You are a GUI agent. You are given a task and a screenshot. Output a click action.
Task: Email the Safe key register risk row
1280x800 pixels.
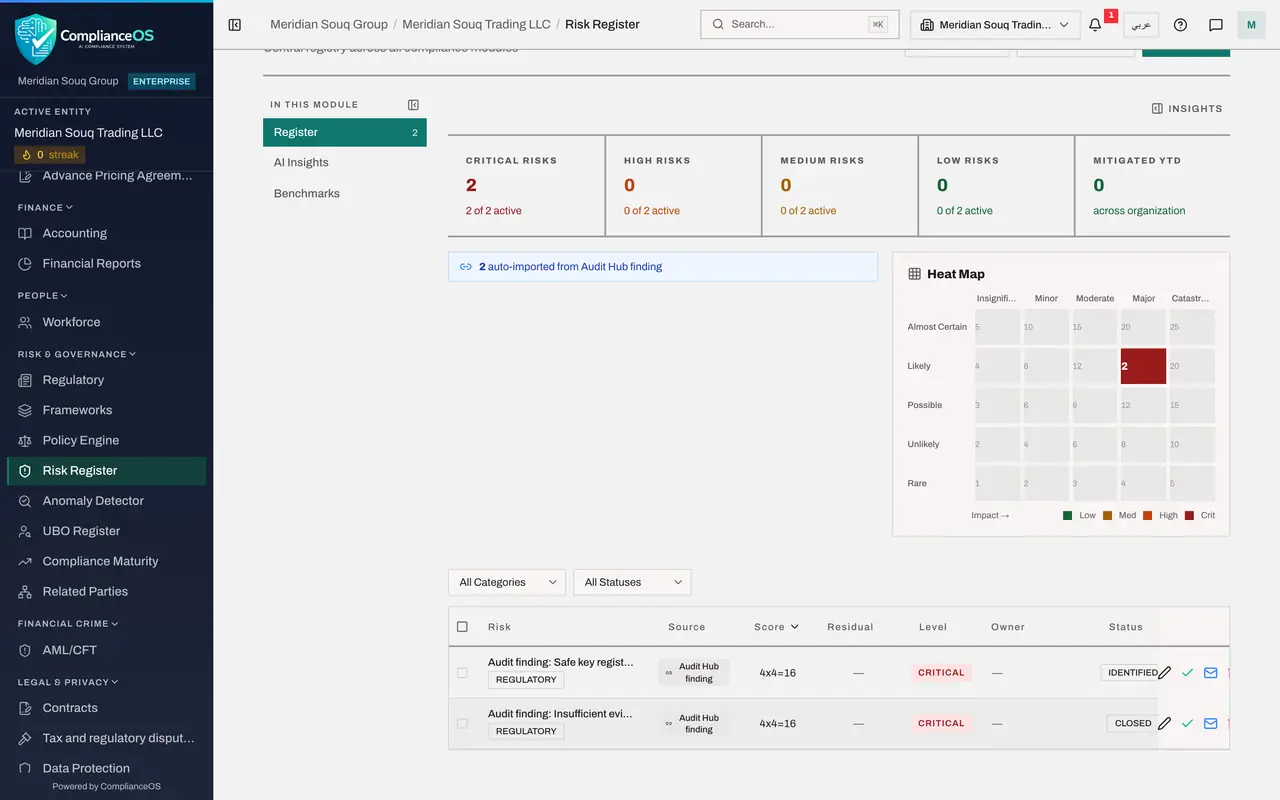pyautogui.click(x=1210, y=673)
